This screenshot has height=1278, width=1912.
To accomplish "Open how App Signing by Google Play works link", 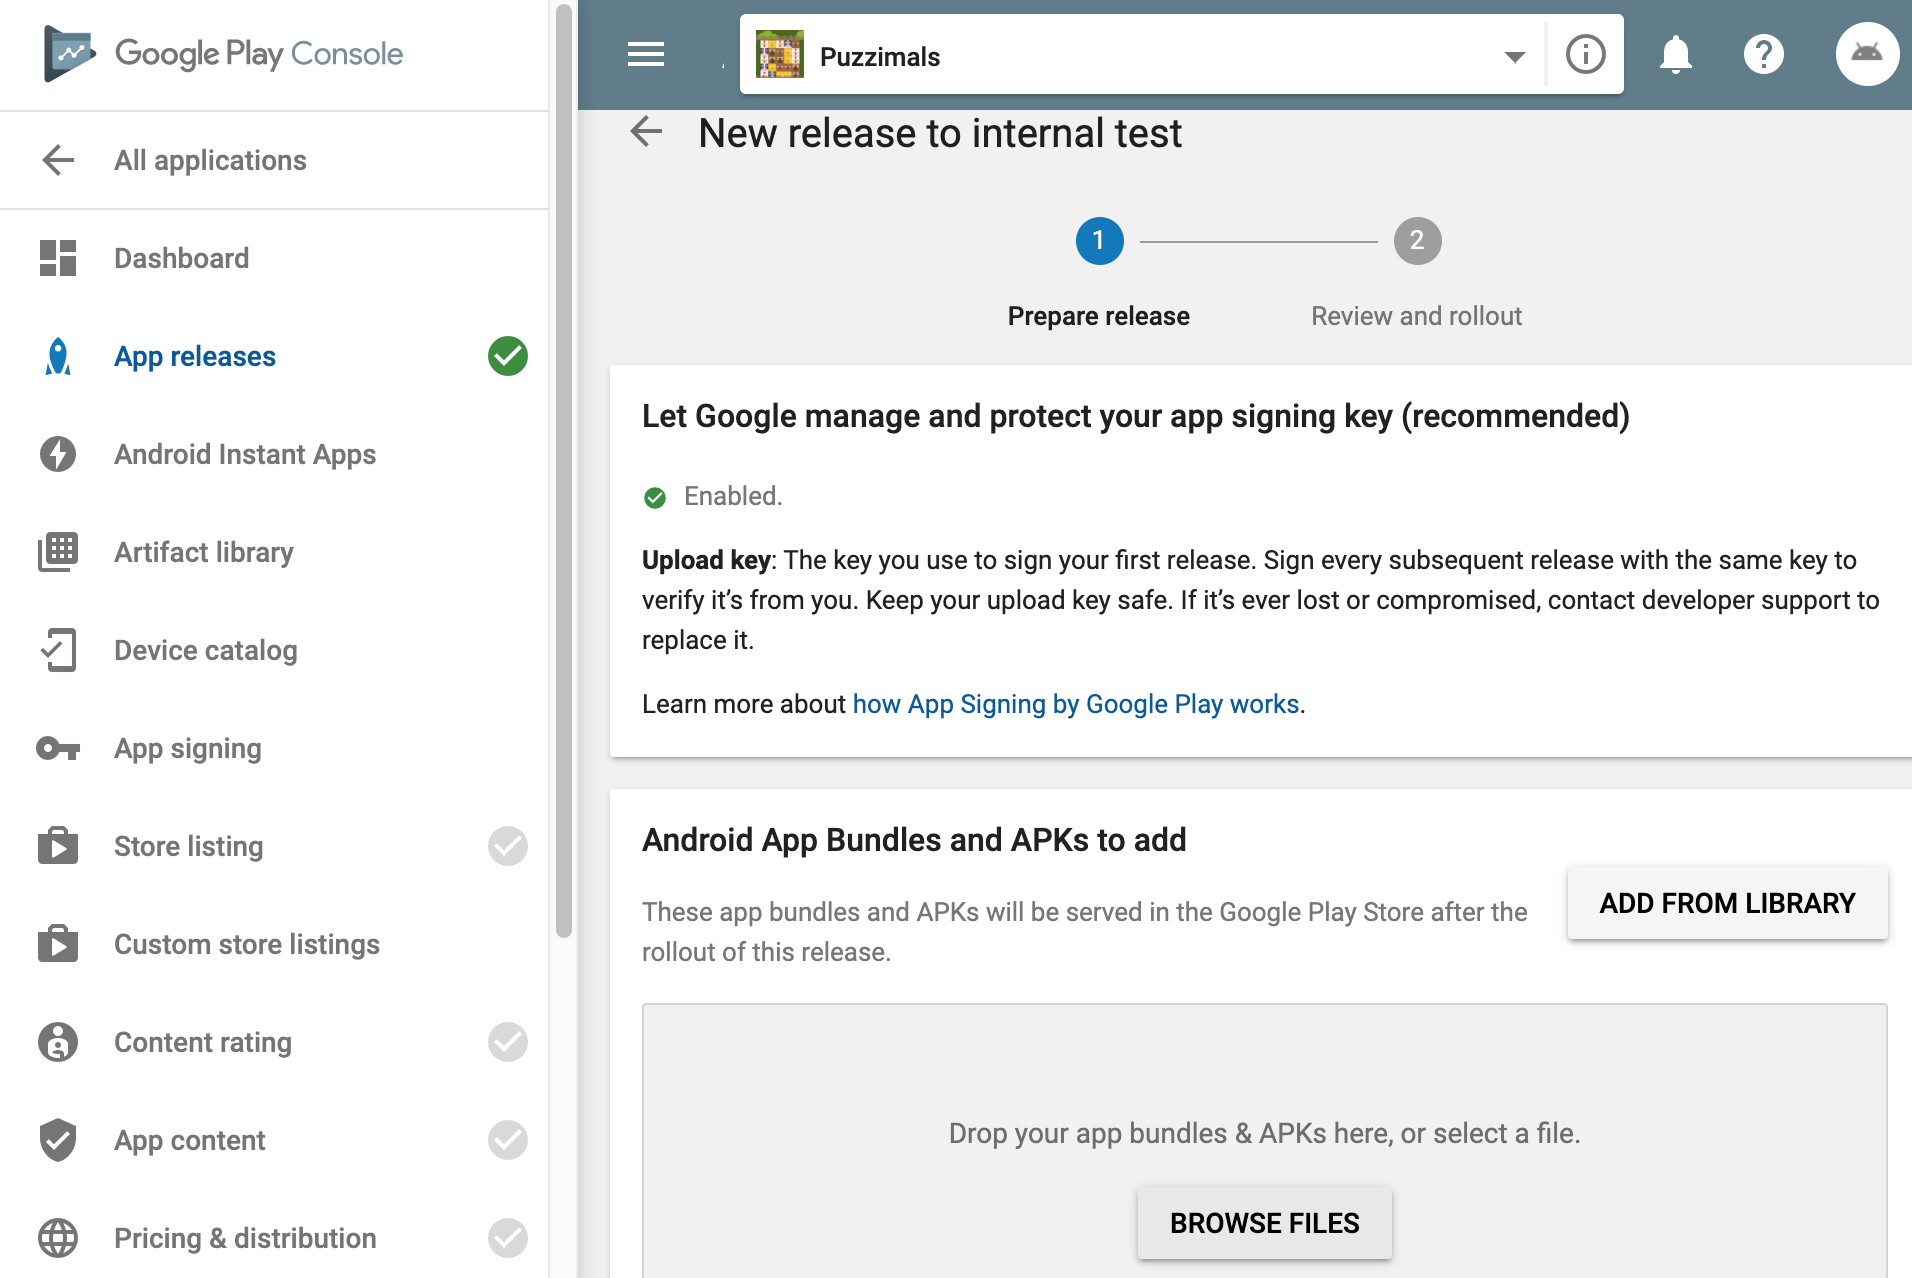I will (1076, 704).
